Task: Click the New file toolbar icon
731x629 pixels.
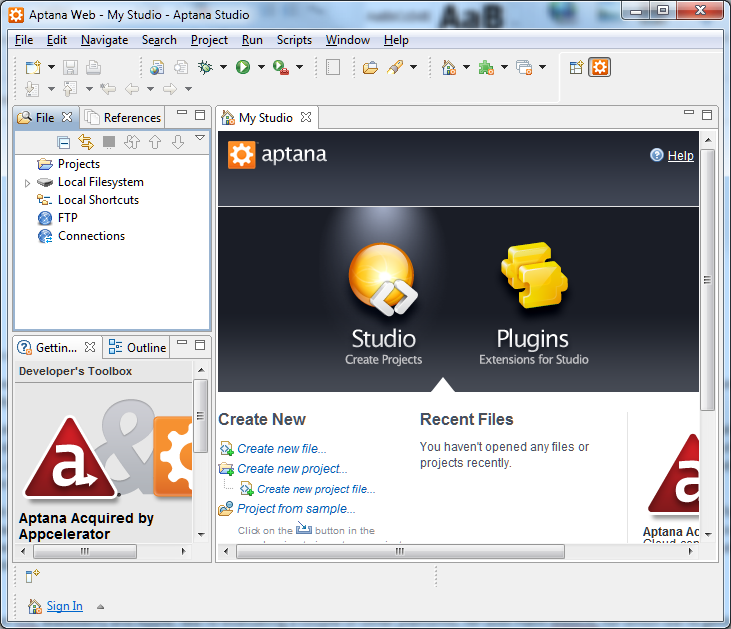Action: (x=33, y=68)
